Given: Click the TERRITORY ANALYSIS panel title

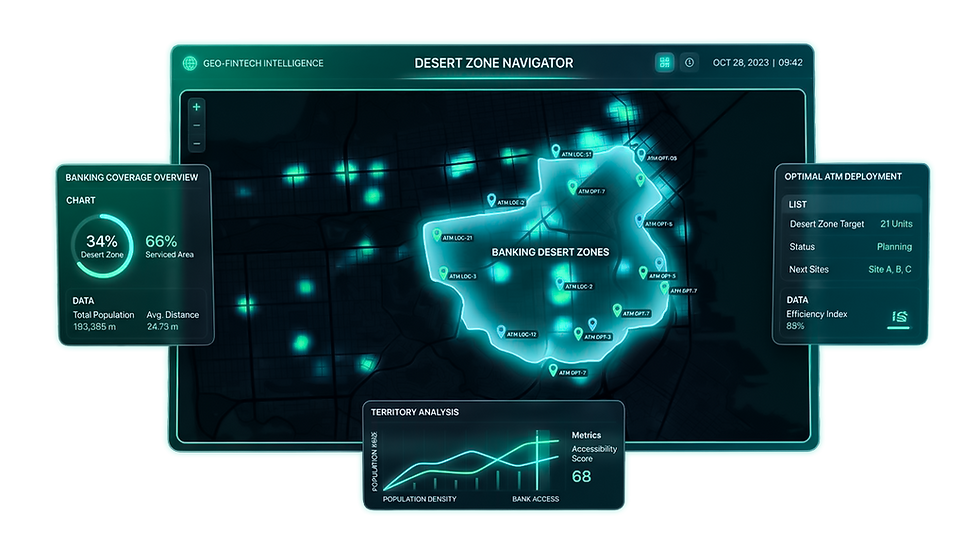Looking at the screenshot, I should (x=415, y=413).
